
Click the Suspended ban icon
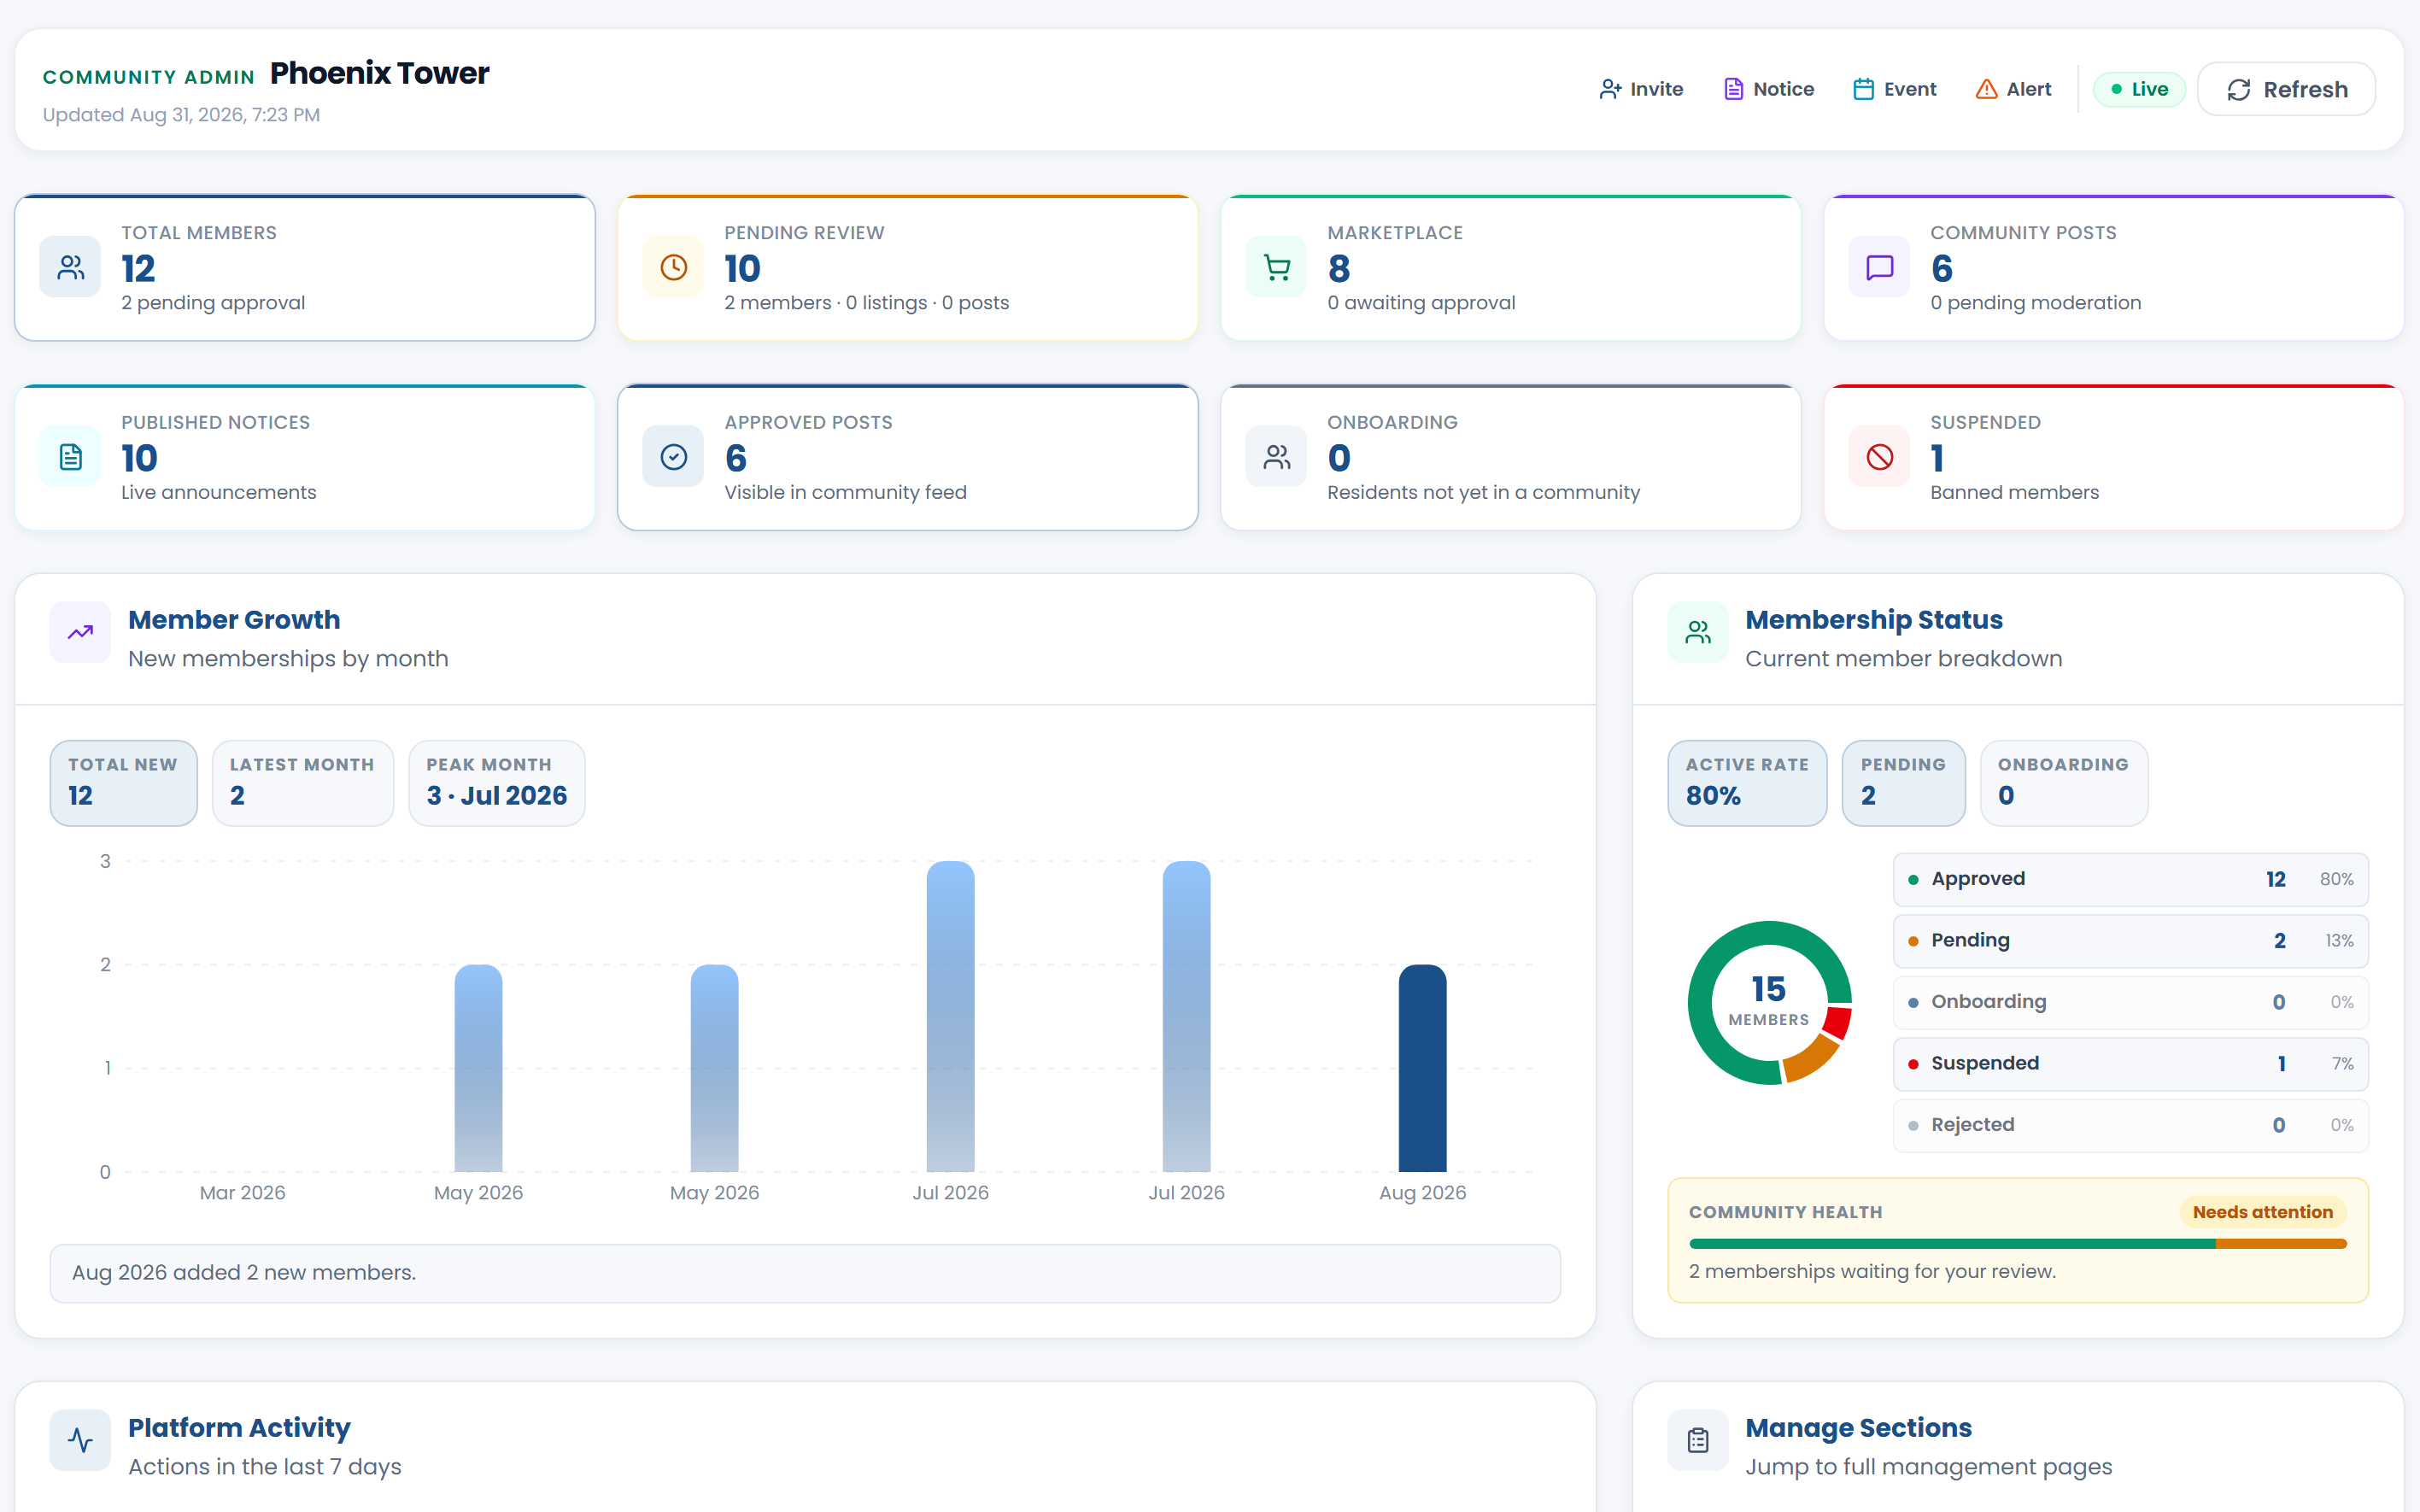tap(1879, 457)
